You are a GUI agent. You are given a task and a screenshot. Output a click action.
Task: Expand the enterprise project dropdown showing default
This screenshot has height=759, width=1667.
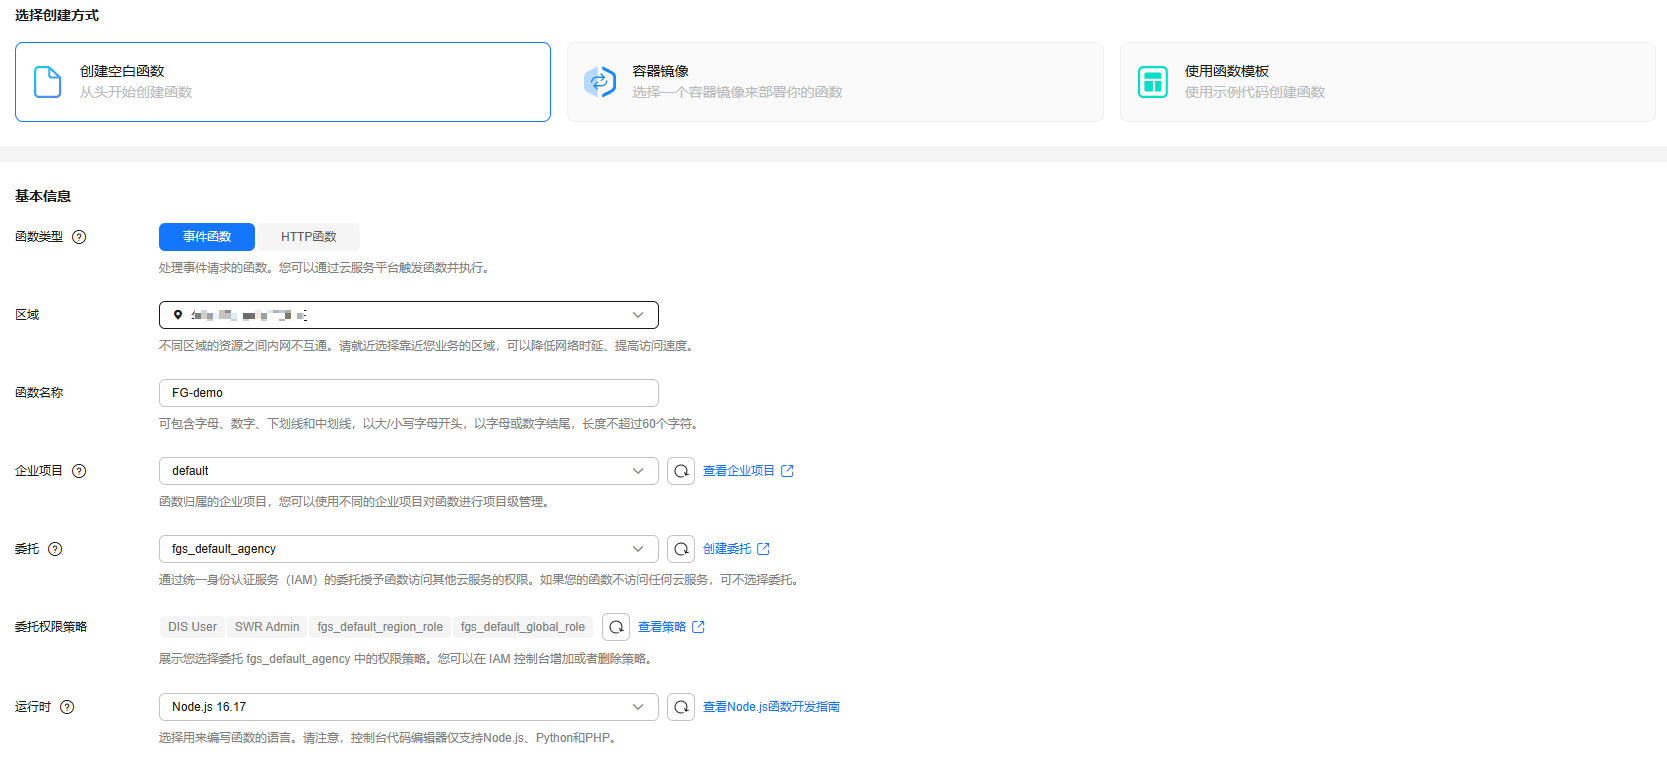pos(408,471)
